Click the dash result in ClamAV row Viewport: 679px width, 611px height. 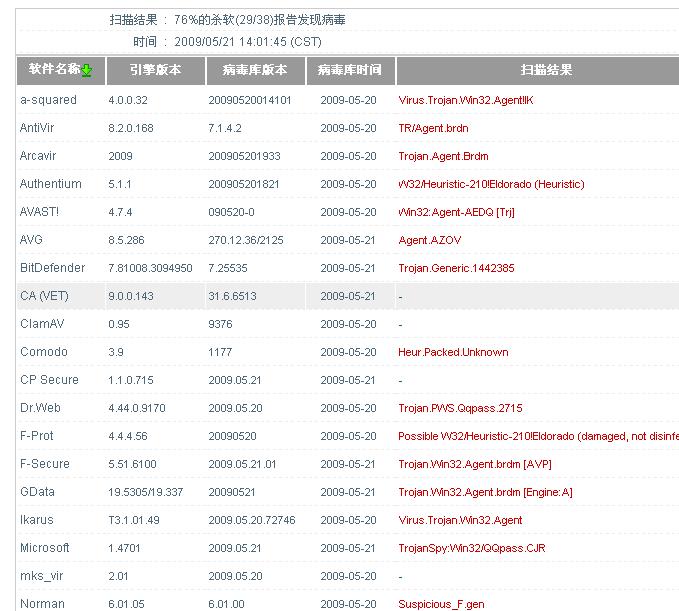tap(401, 325)
